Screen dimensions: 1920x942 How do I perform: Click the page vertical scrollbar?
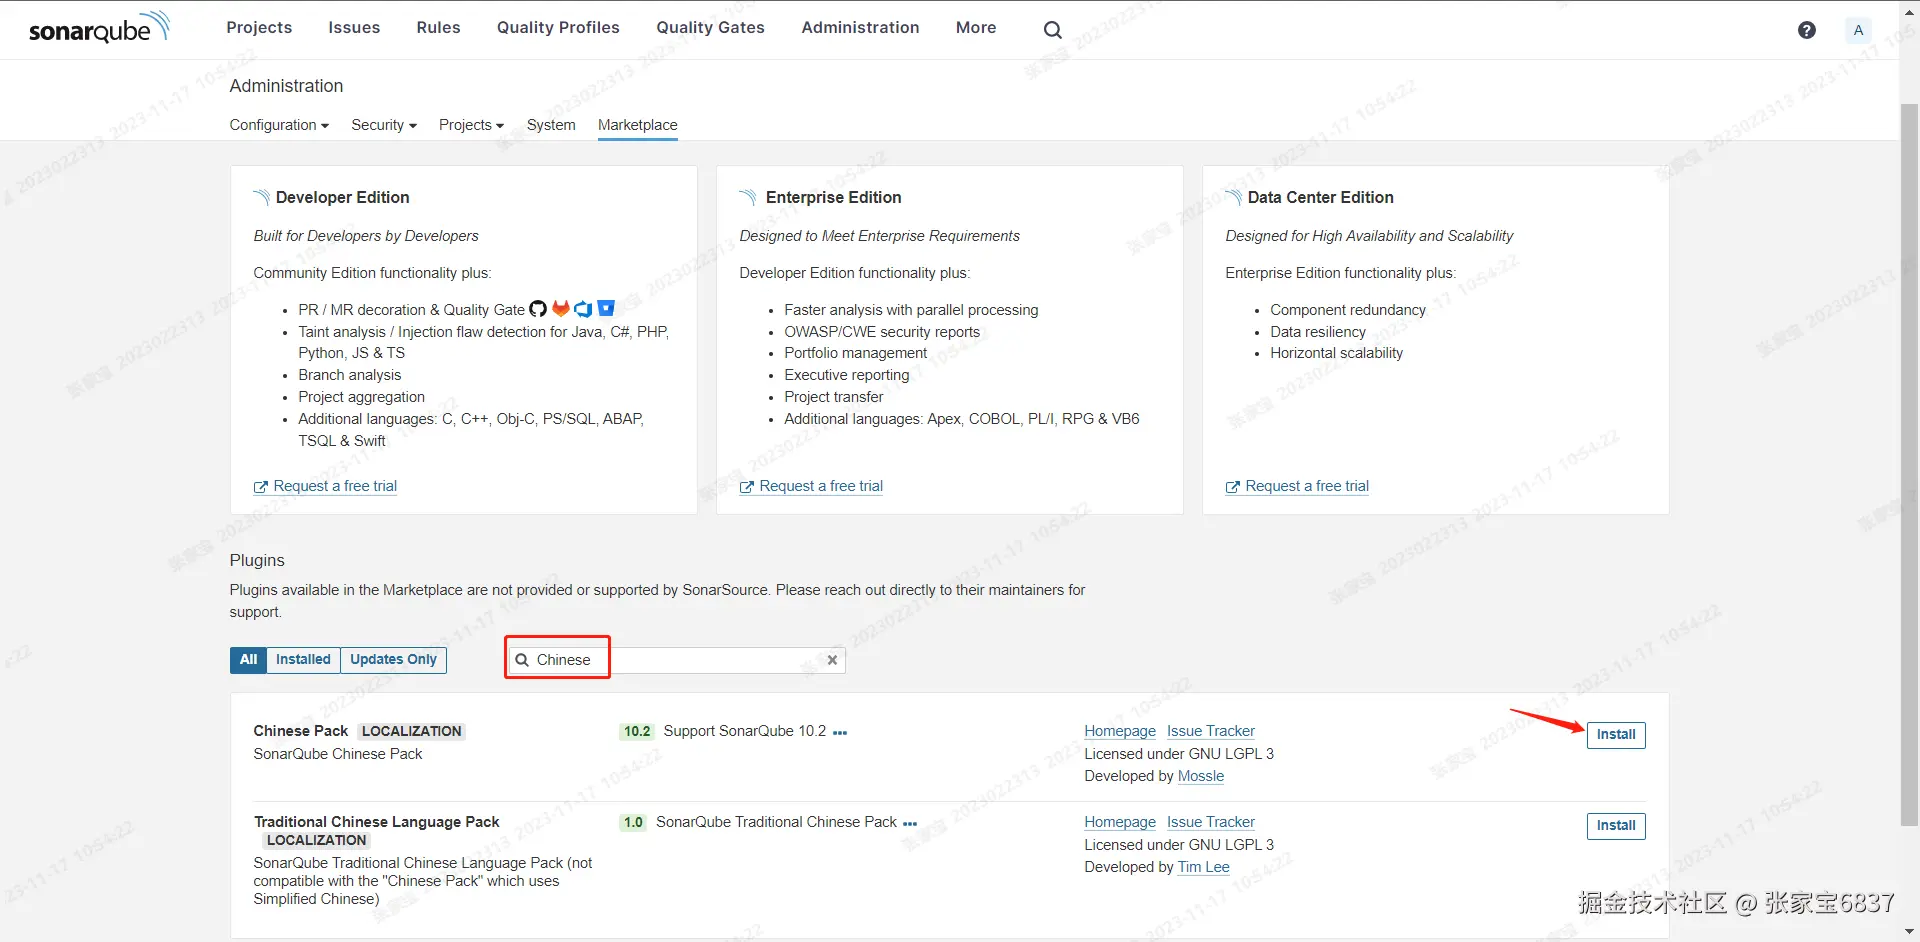(1909, 460)
